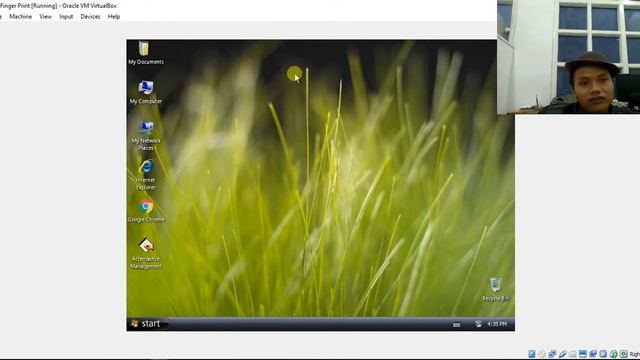This screenshot has width=640, height=360.
Task: Click the hard disk activity status icon
Action: [531, 354]
